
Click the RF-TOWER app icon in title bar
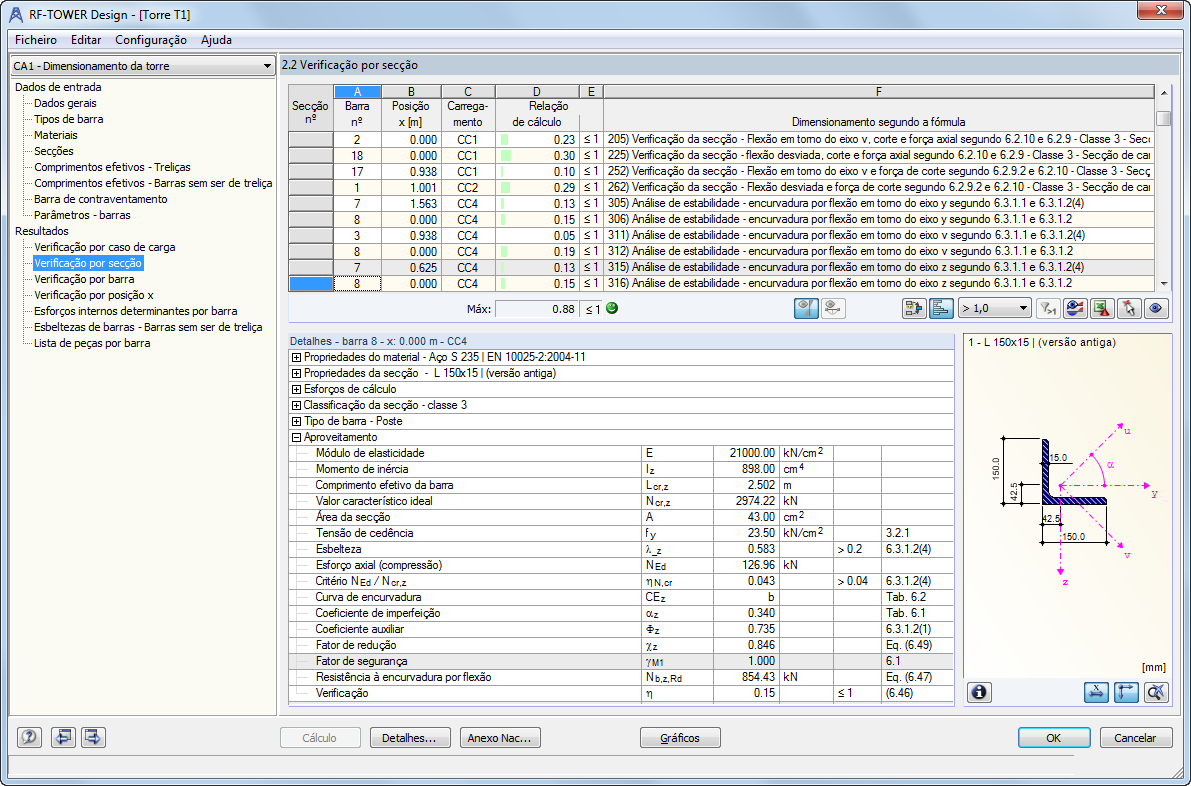(15, 14)
